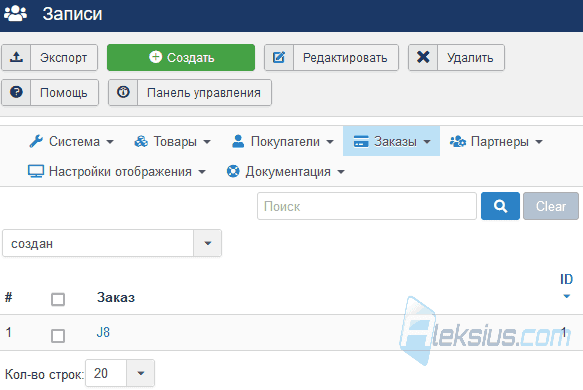Click the pencil Edit icon
Image resolution: width=583 pixels, height=390 pixels.
pyautogui.click(x=279, y=57)
